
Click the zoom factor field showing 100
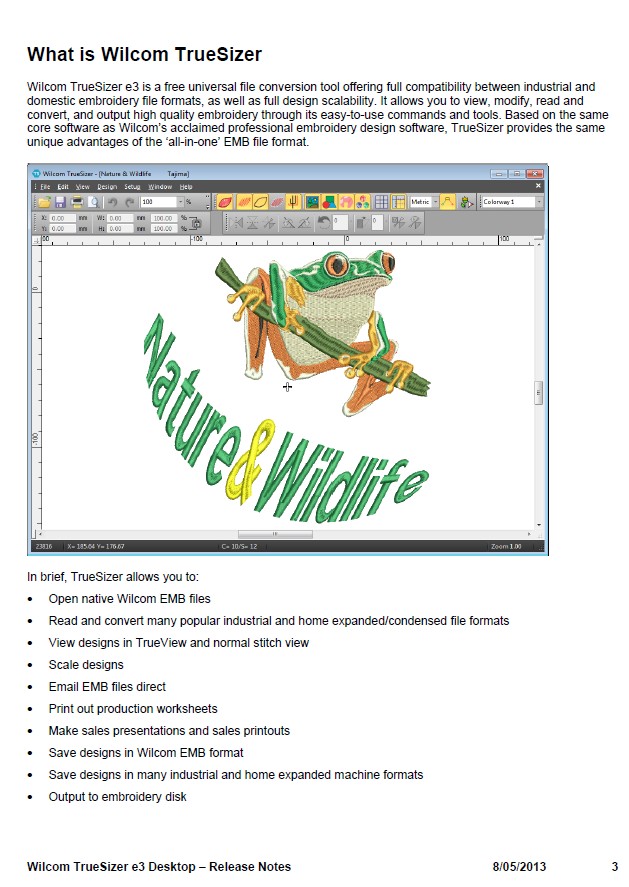(x=158, y=202)
